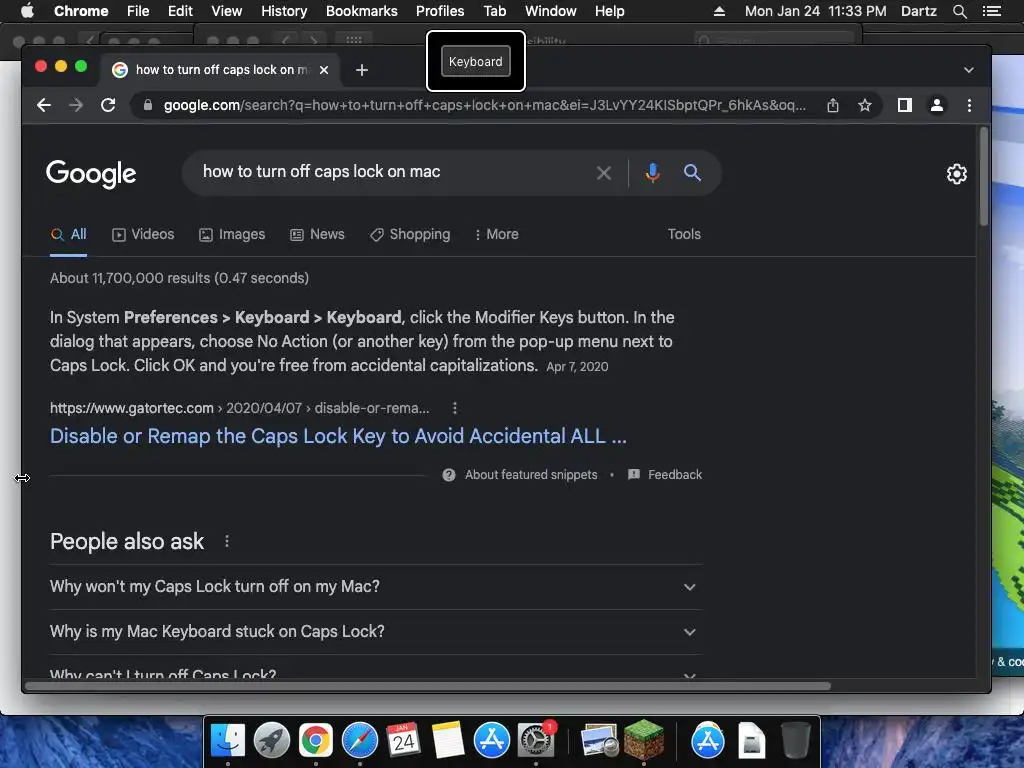Open Calendar showing 24 in Dock
The height and width of the screenshot is (768, 1024).
tap(404, 741)
